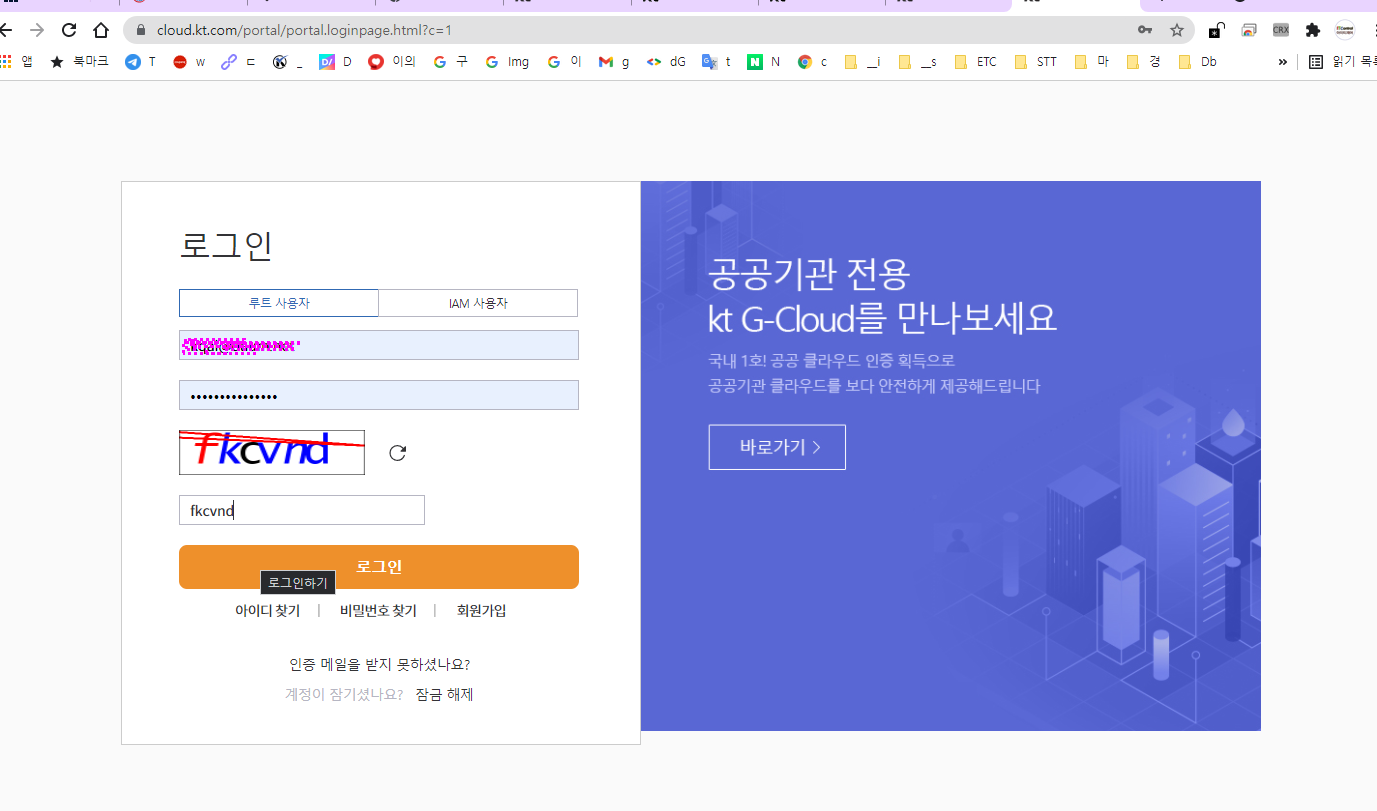
Task: Reload the page with the refresh icon
Action: click(x=69, y=30)
